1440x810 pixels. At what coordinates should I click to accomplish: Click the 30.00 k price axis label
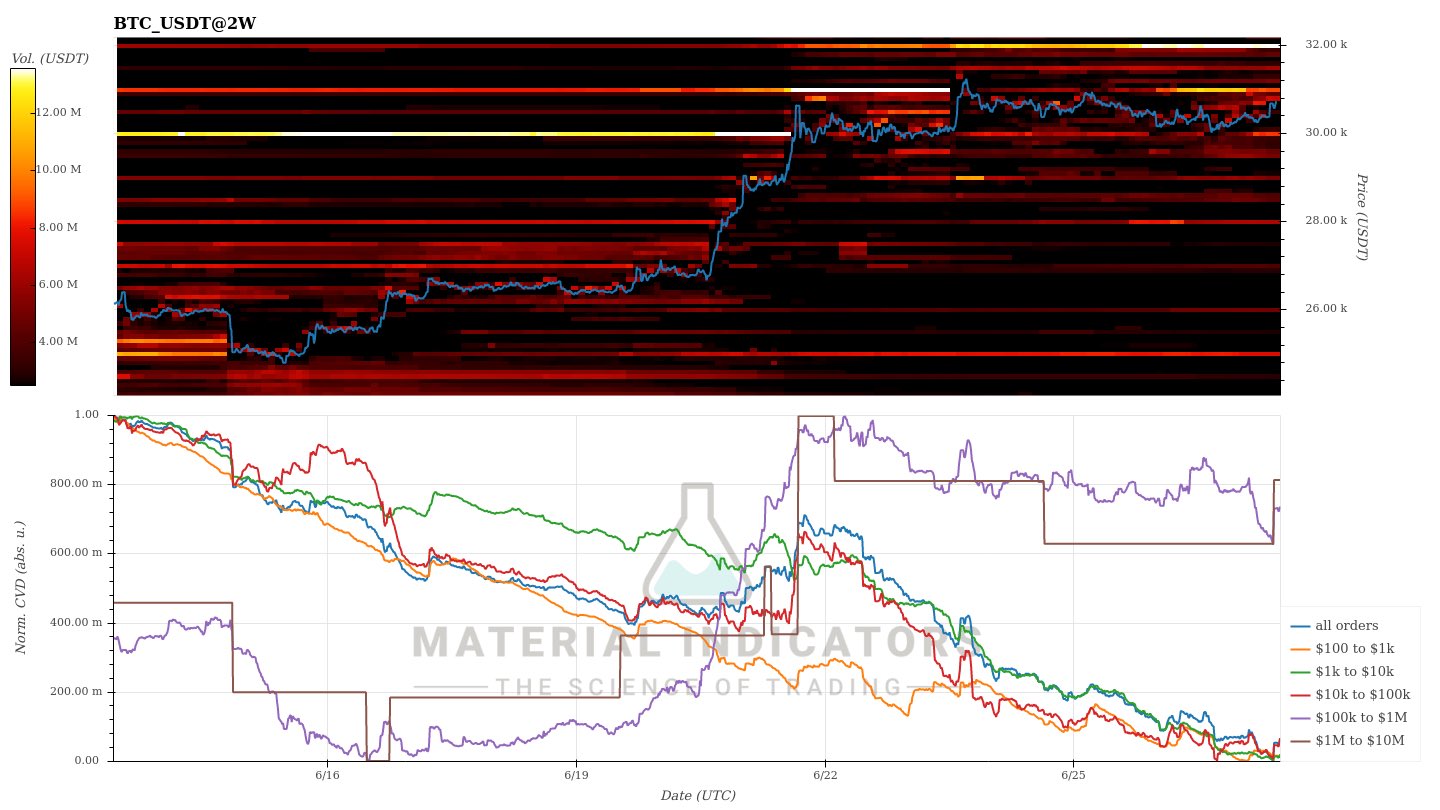click(x=1326, y=132)
